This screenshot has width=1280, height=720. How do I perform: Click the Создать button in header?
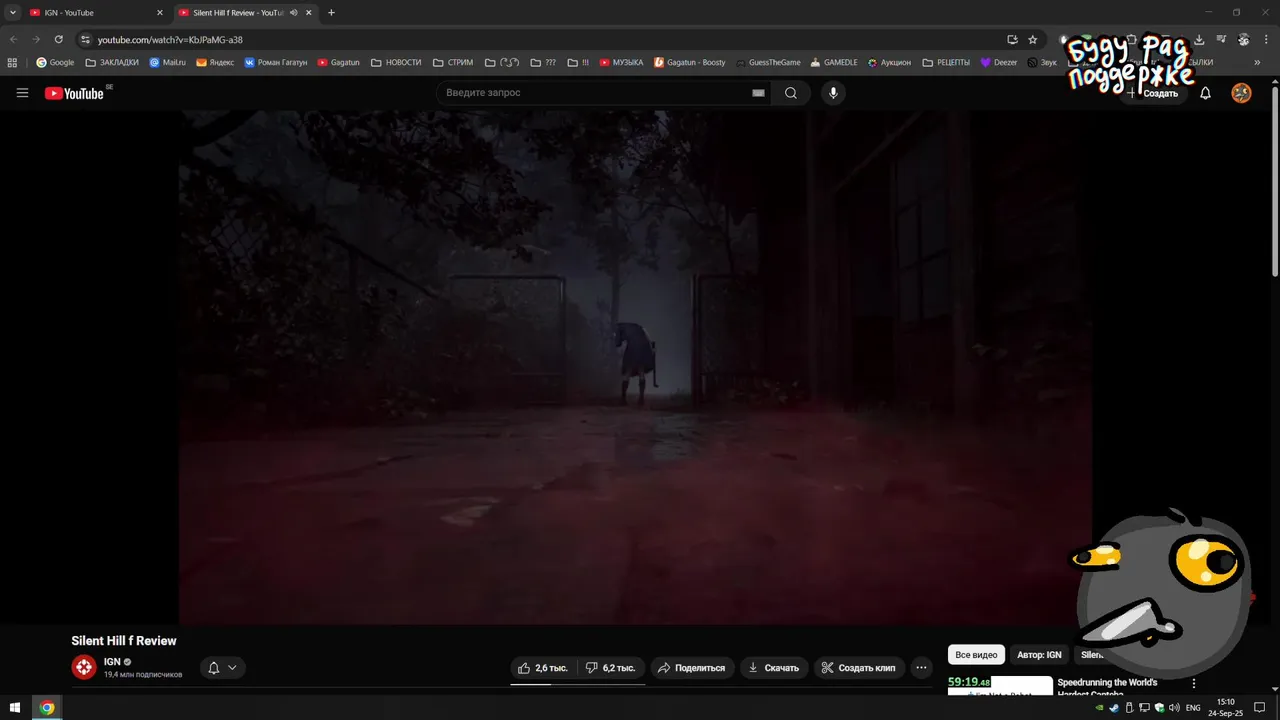1153,93
